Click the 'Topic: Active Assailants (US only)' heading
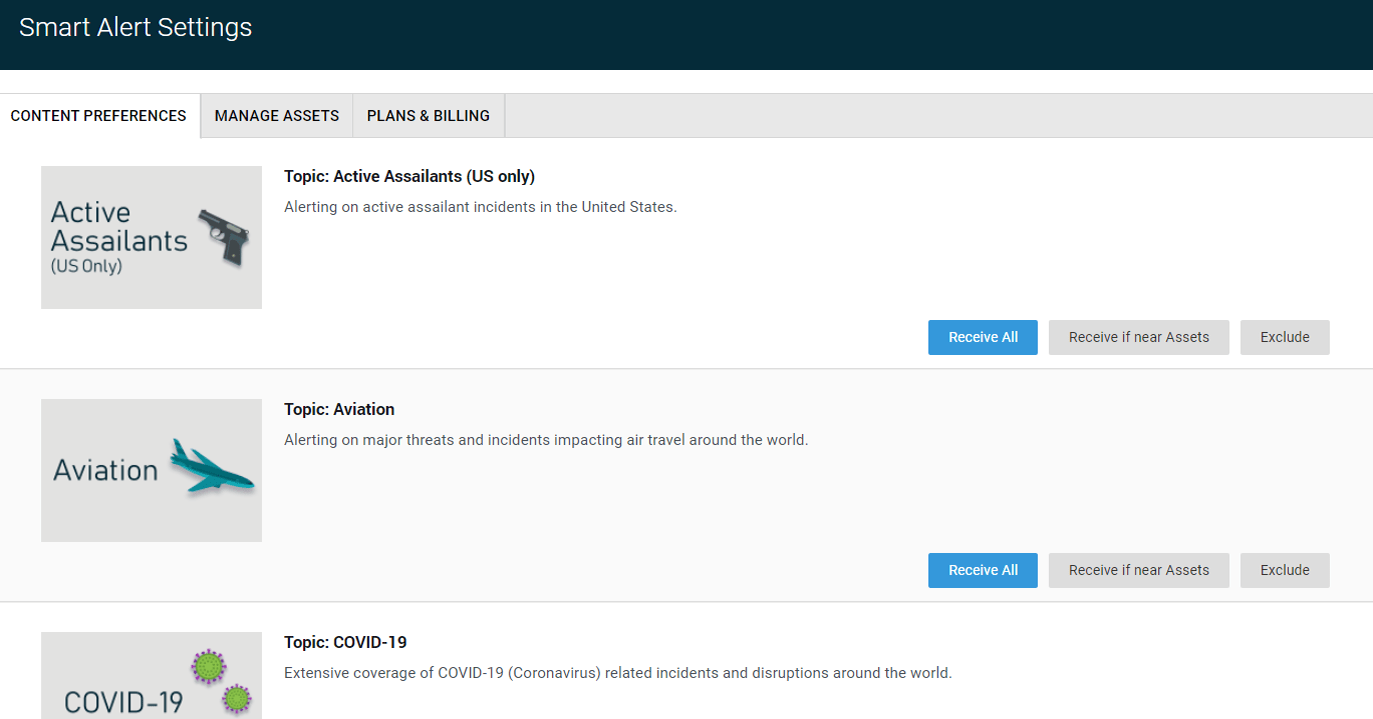The height and width of the screenshot is (719, 1373). tap(409, 176)
